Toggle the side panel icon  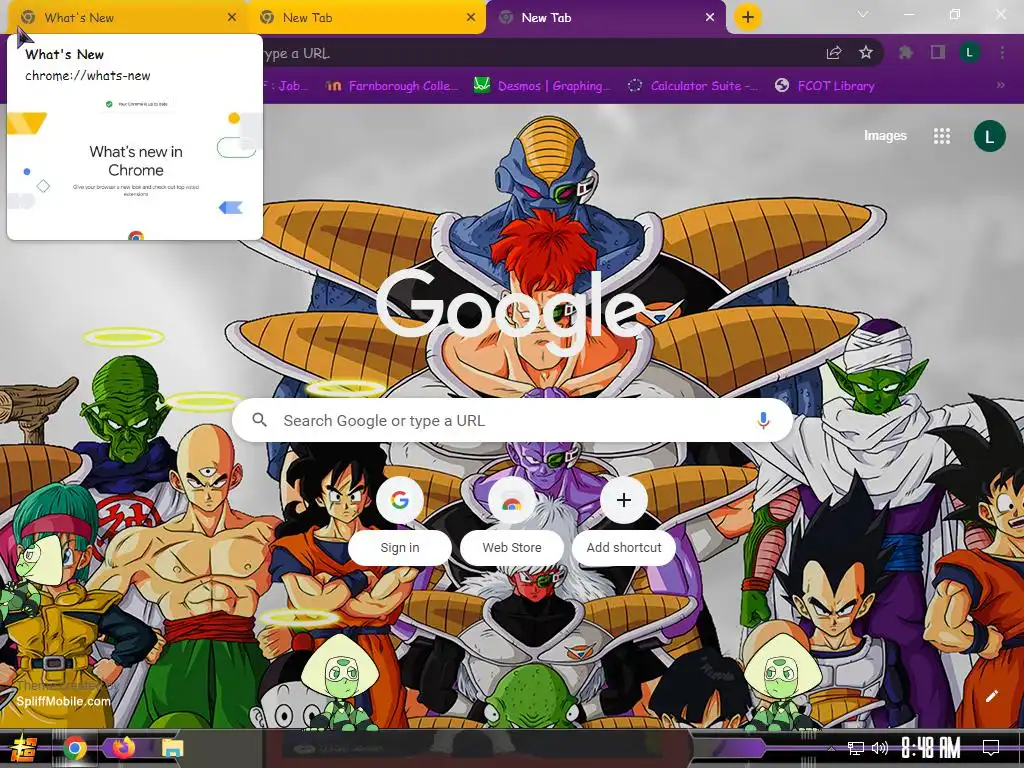pos(938,53)
